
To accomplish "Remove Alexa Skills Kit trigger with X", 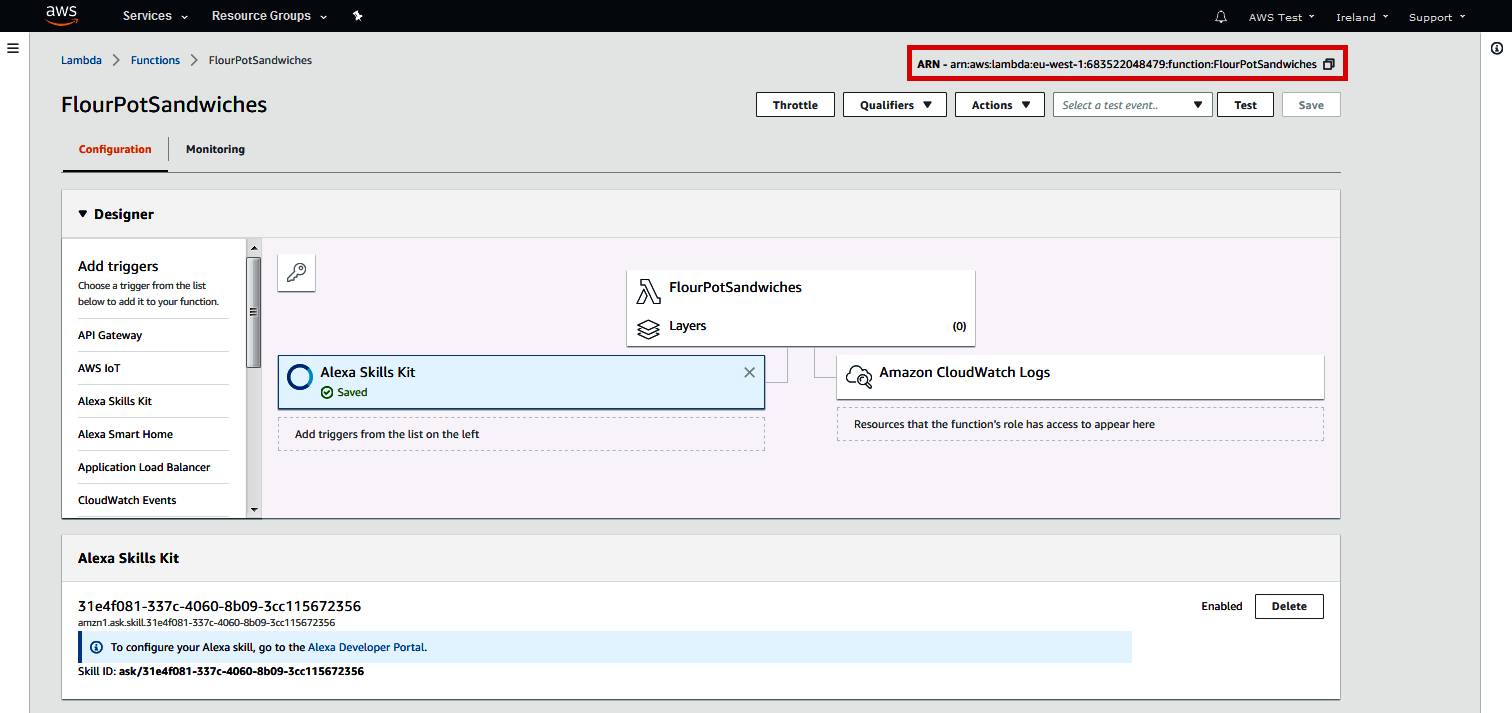I will (x=749, y=372).
